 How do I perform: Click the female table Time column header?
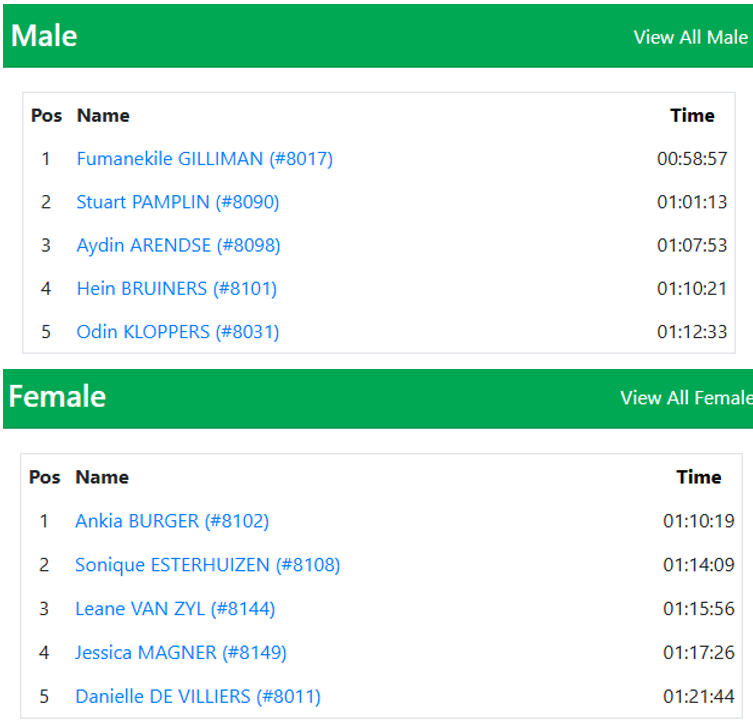coord(698,477)
